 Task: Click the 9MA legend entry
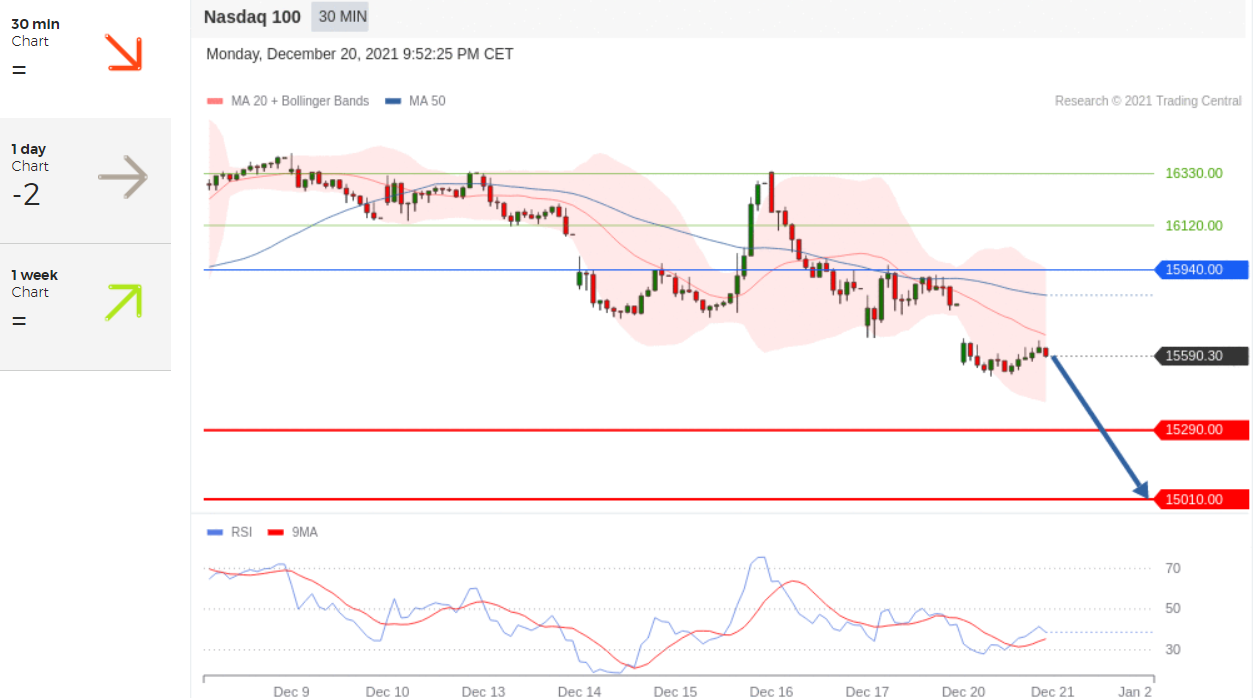[293, 532]
